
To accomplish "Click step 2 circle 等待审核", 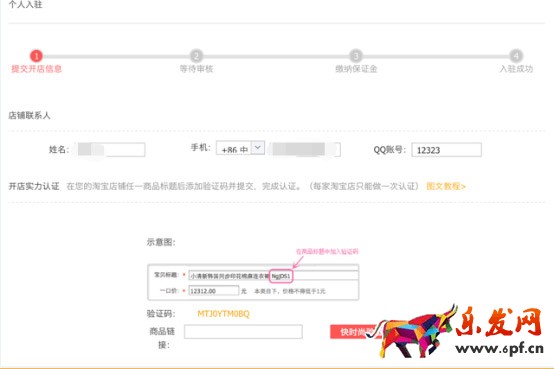I will (x=196, y=56).
